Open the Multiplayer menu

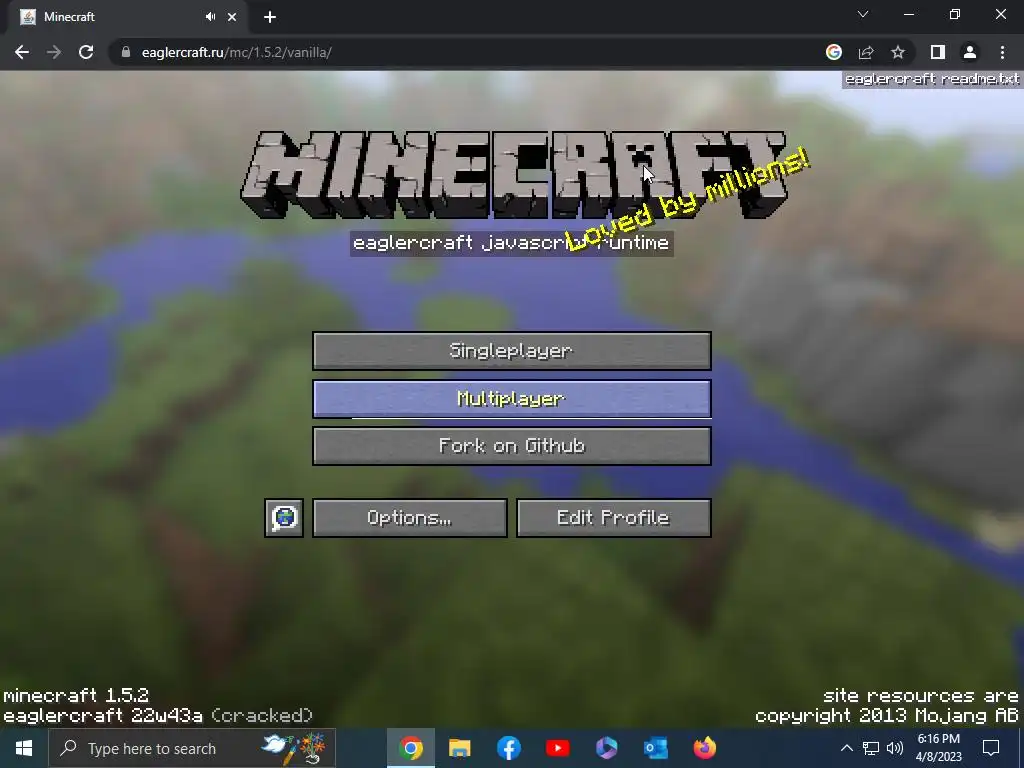point(512,399)
